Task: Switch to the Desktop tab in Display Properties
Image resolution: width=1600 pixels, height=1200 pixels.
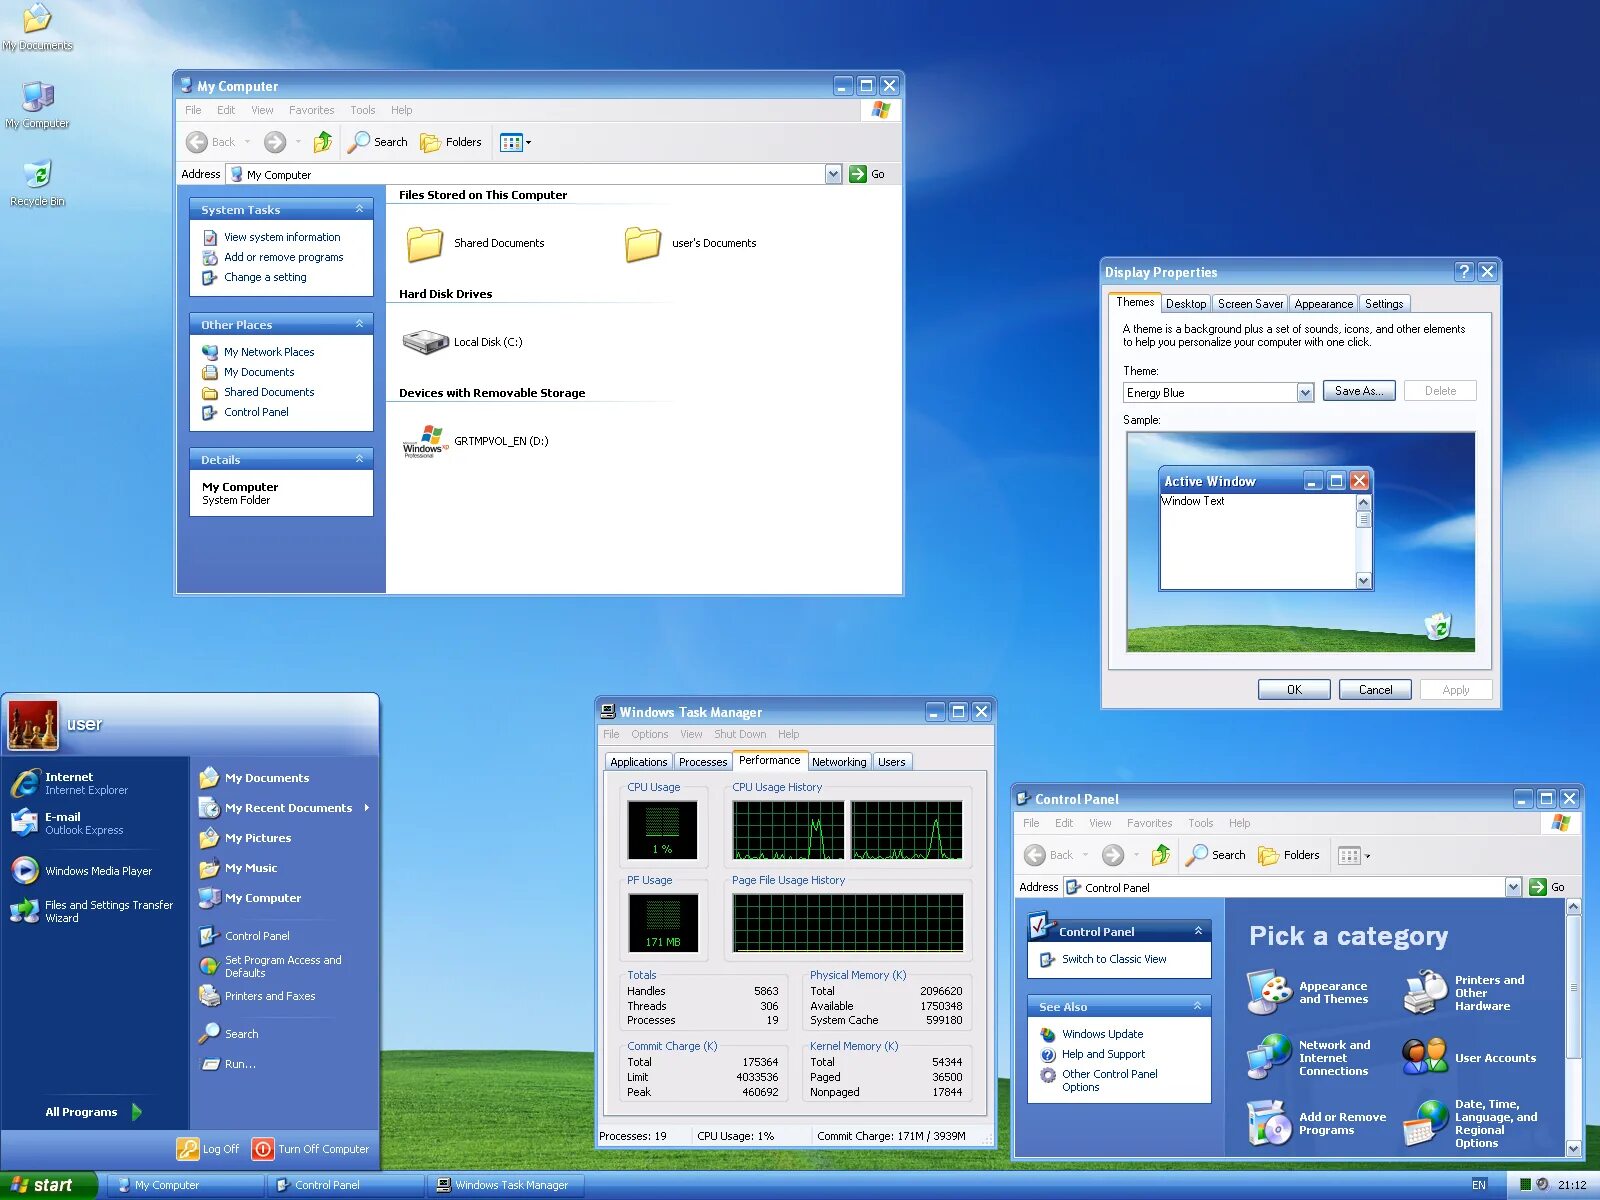Action: (x=1186, y=304)
